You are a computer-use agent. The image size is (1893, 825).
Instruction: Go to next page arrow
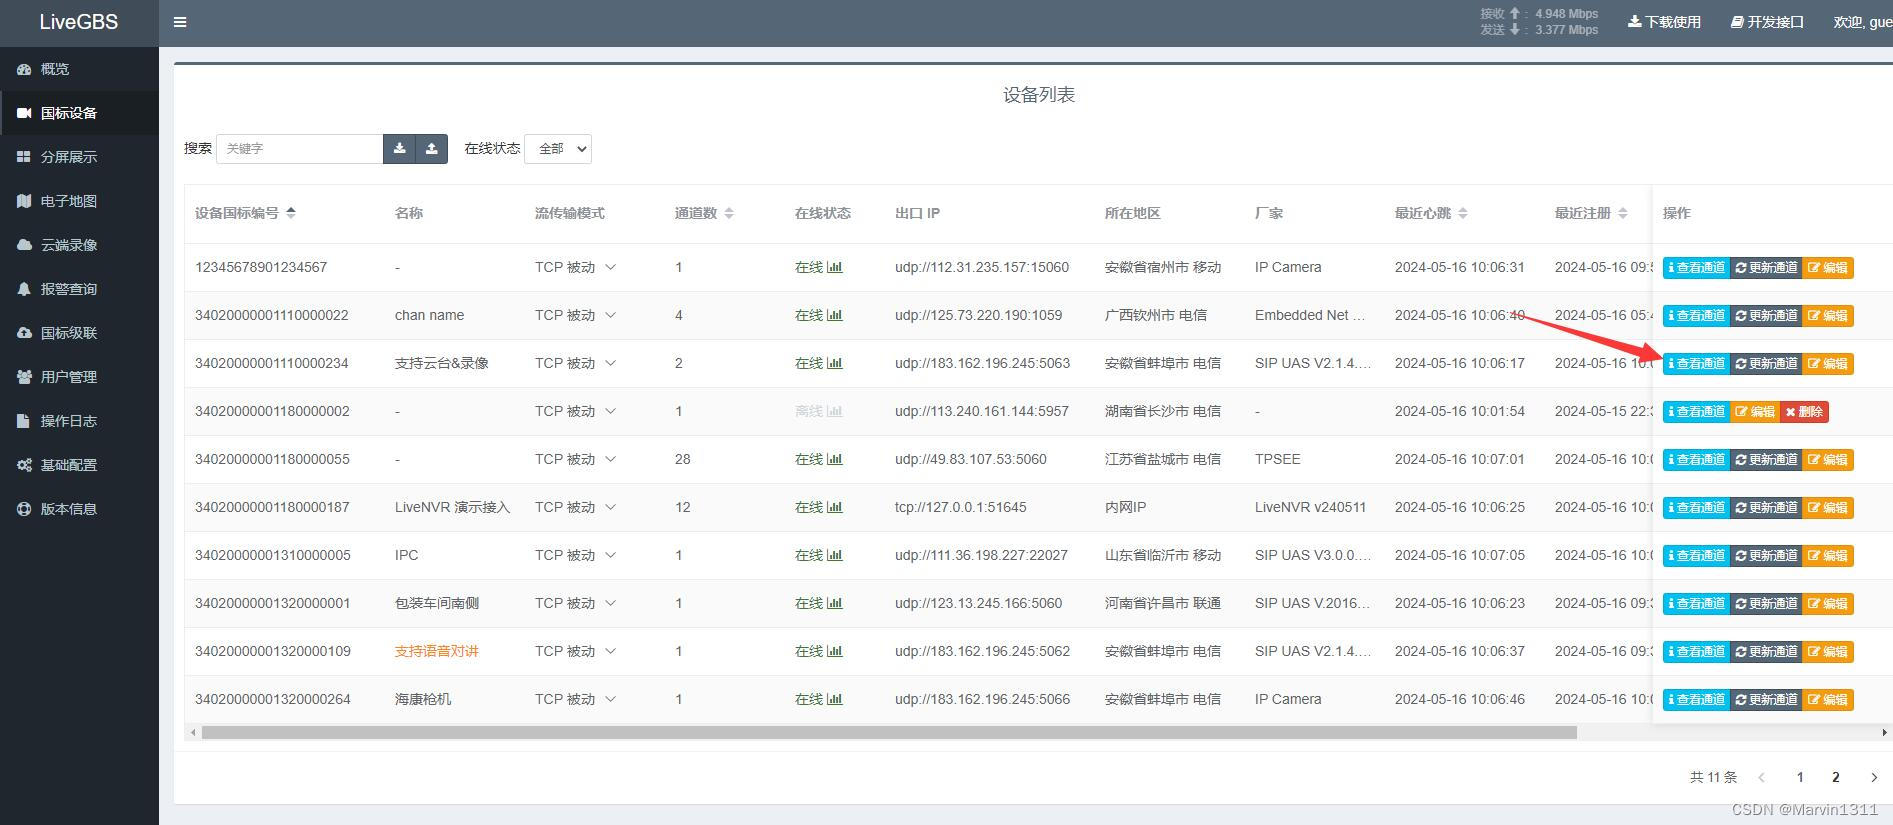pyautogui.click(x=1874, y=777)
